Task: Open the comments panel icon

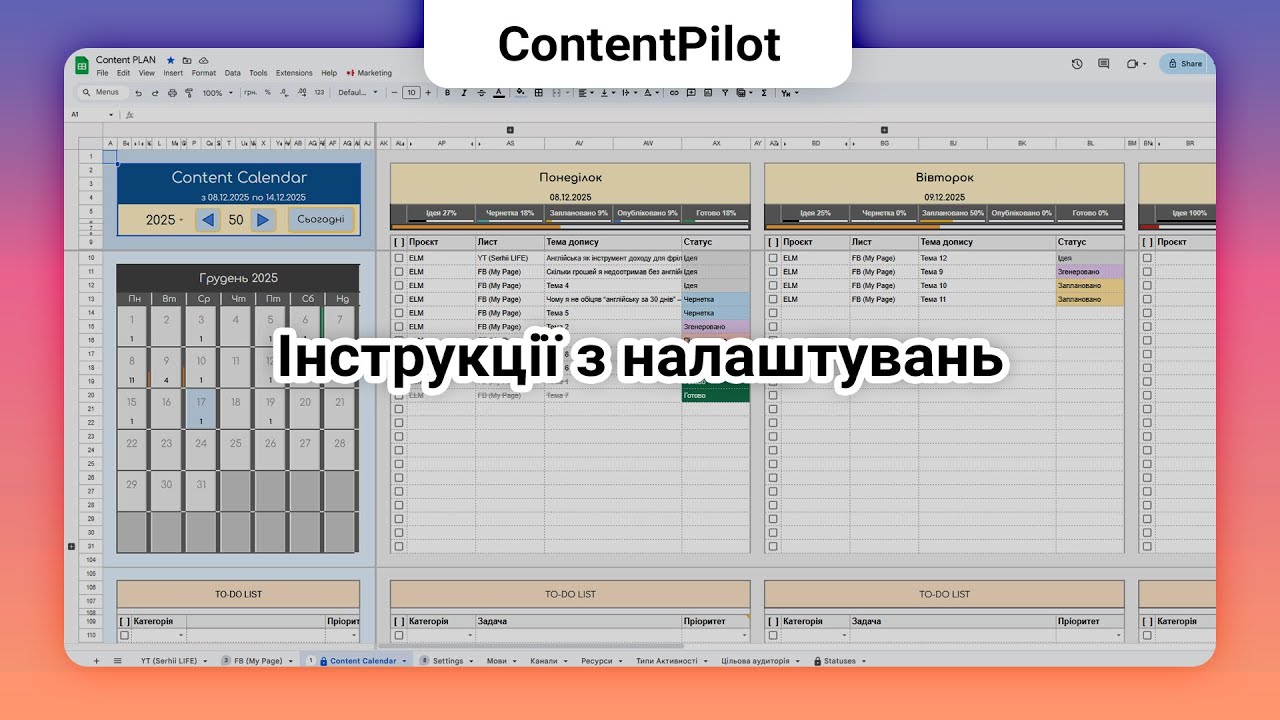Action: [x=1104, y=63]
